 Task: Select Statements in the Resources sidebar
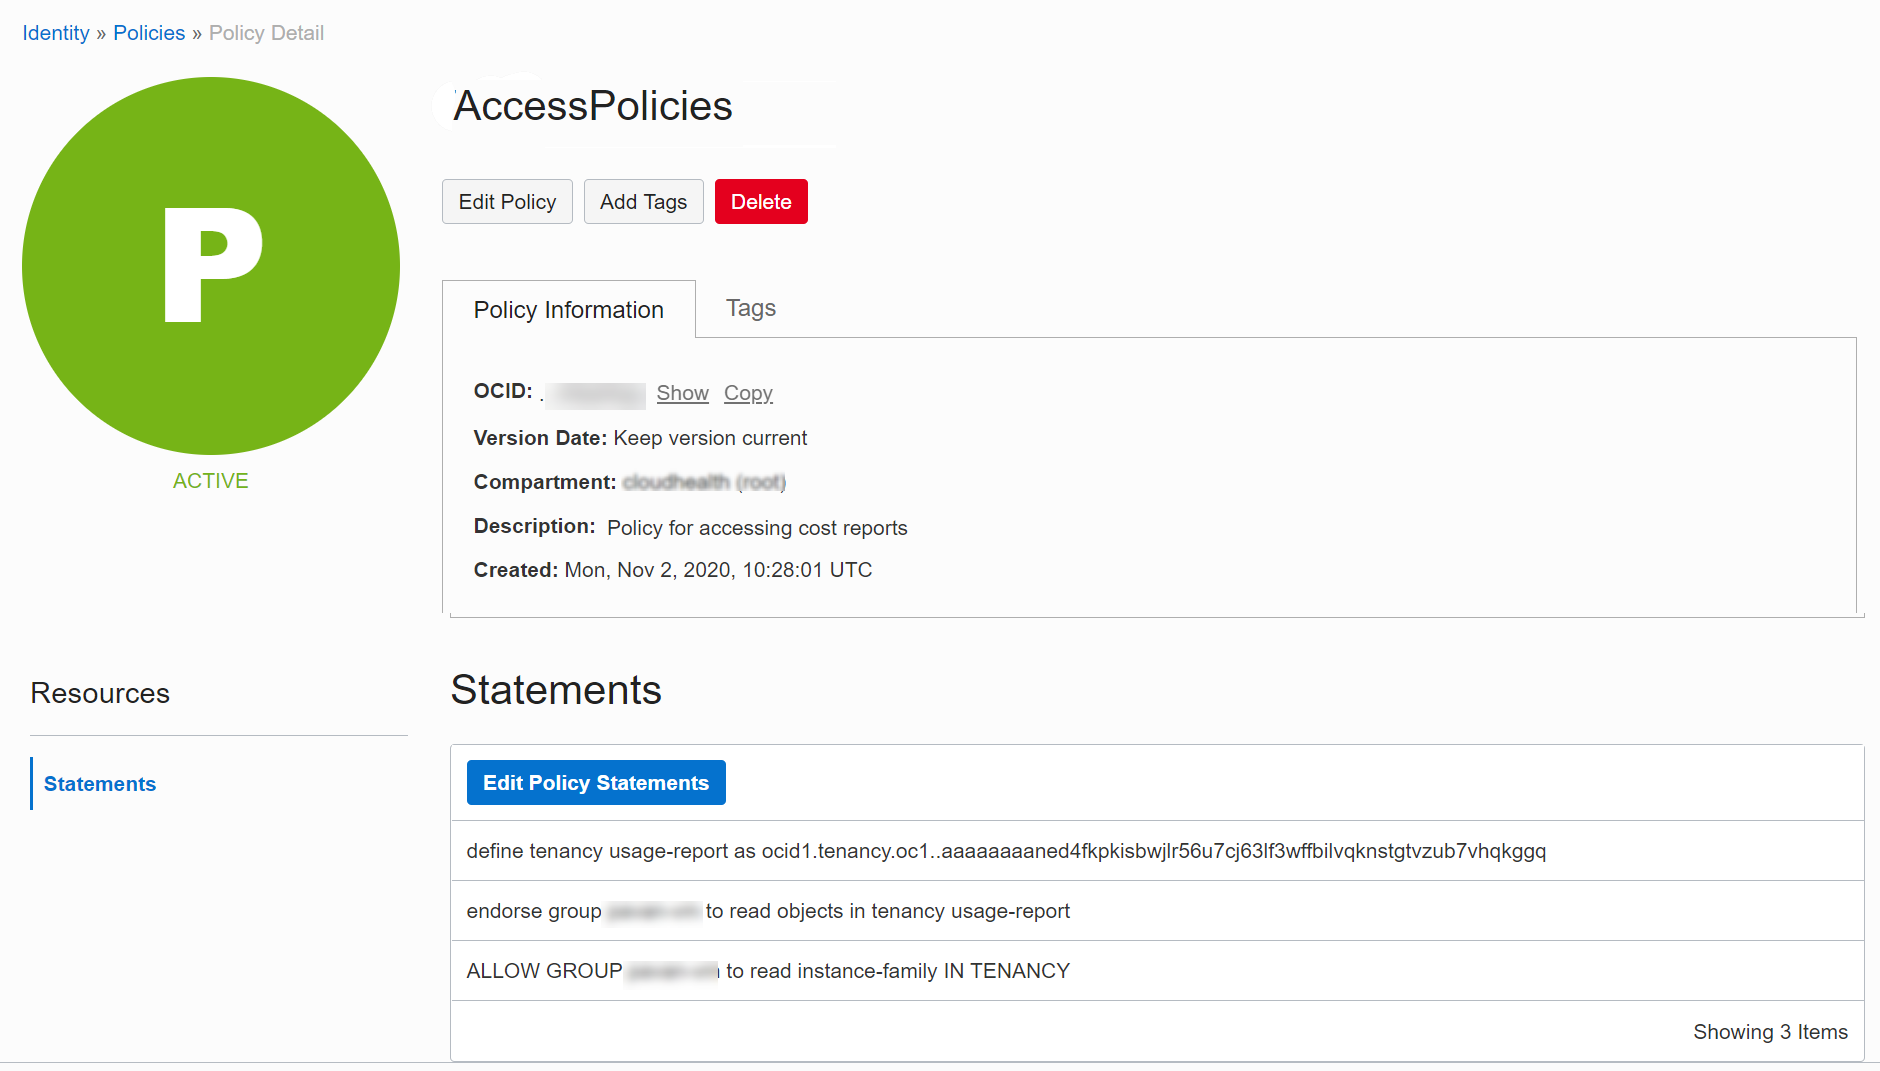click(x=101, y=783)
